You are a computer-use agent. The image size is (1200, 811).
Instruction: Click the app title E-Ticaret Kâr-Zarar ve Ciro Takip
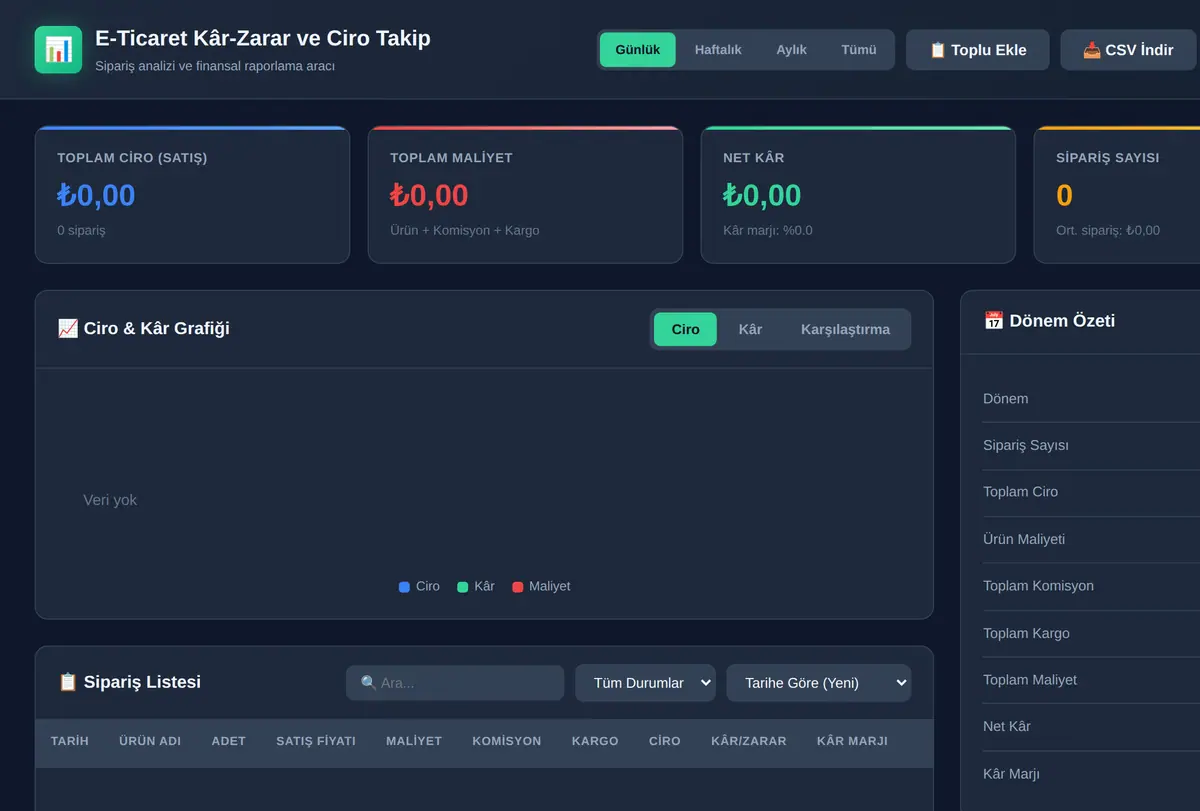tap(263, 38)
